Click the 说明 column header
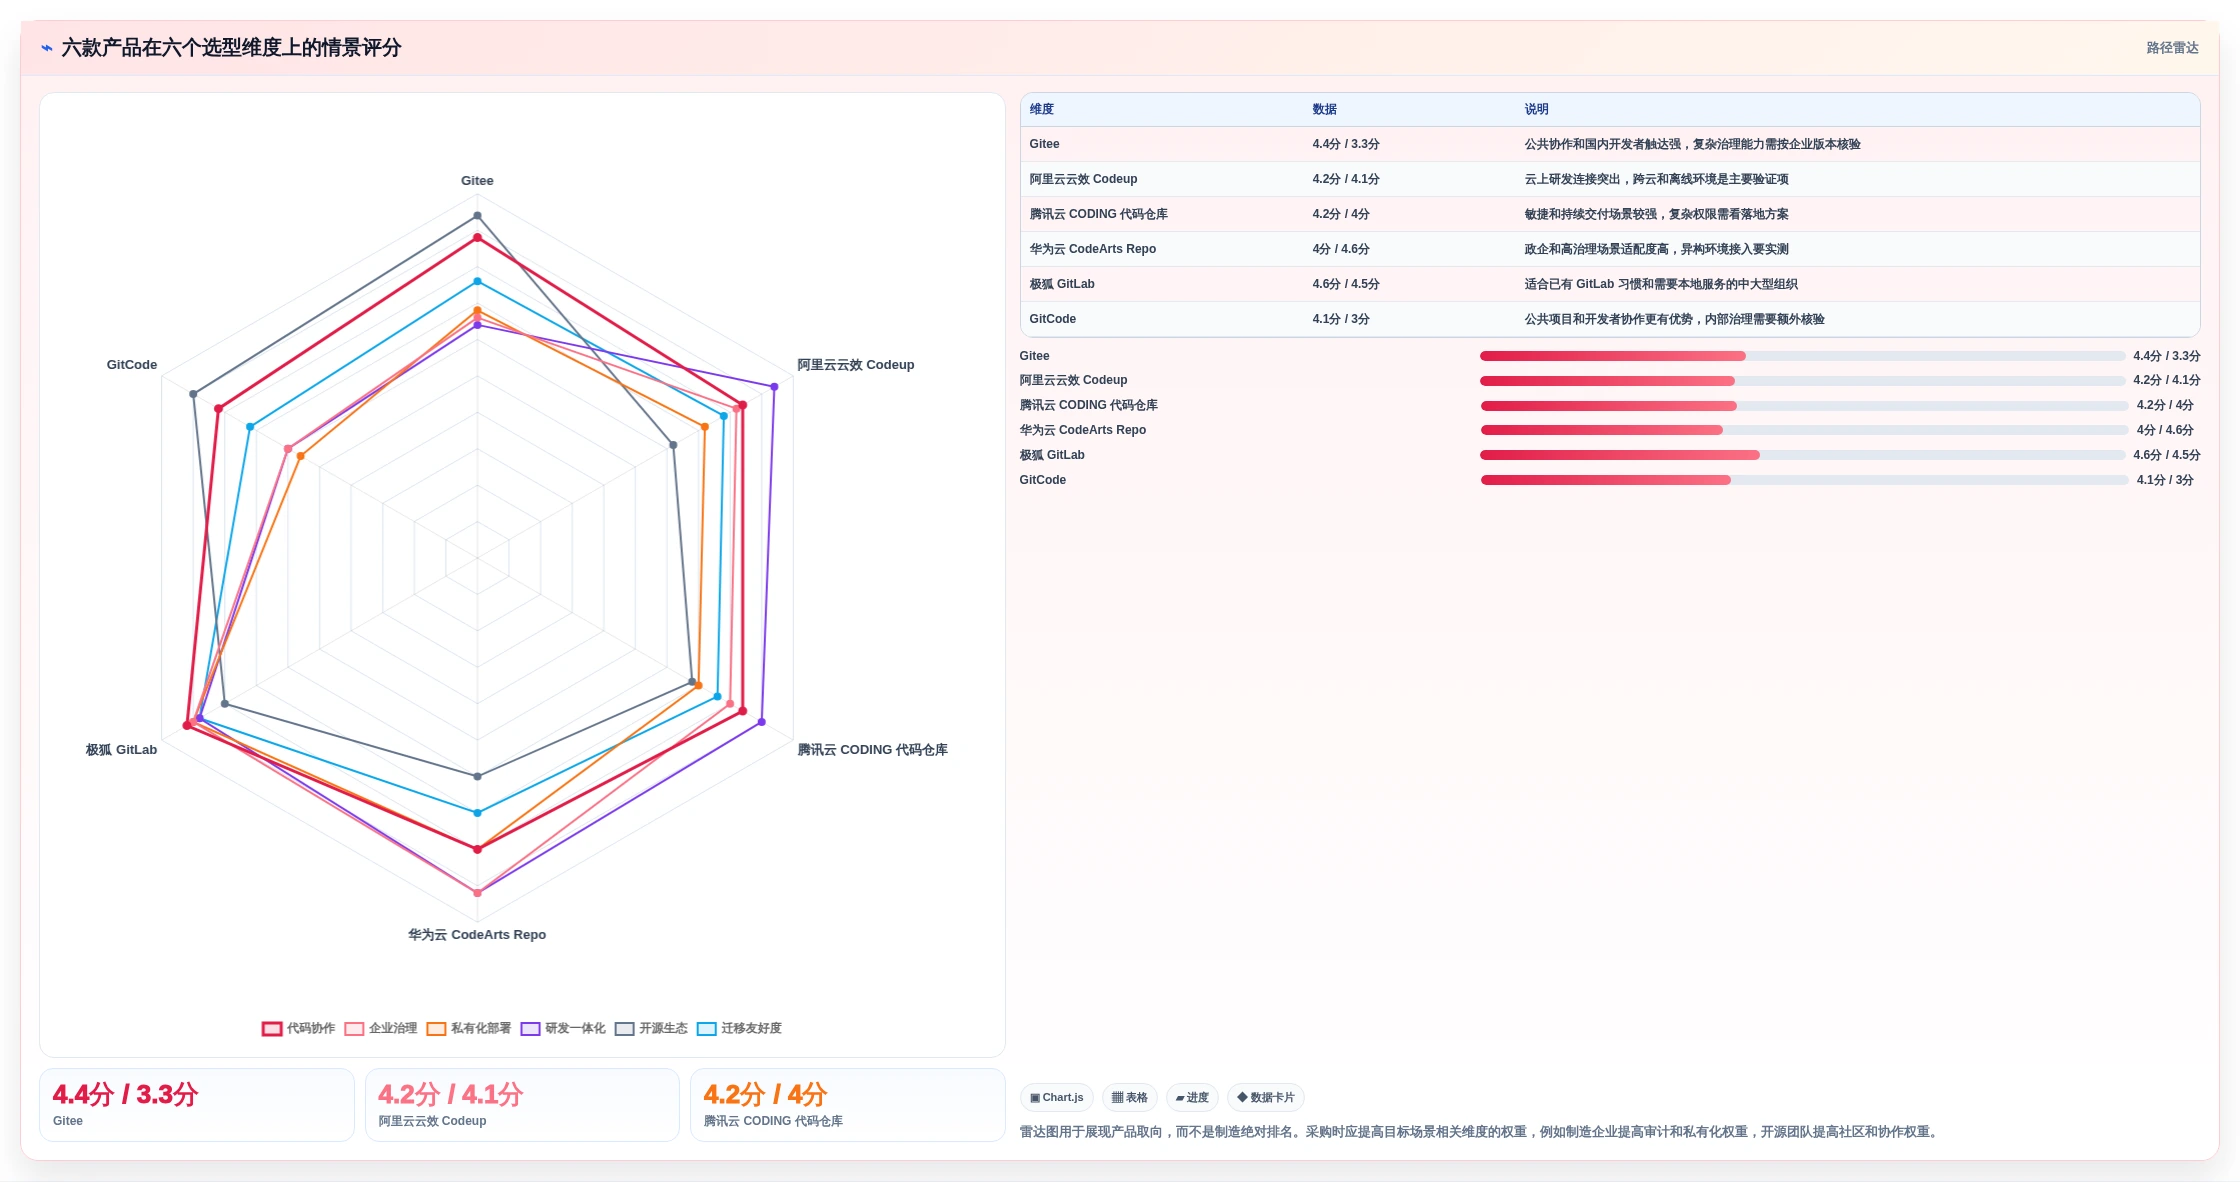 [x=1537, y=109]
